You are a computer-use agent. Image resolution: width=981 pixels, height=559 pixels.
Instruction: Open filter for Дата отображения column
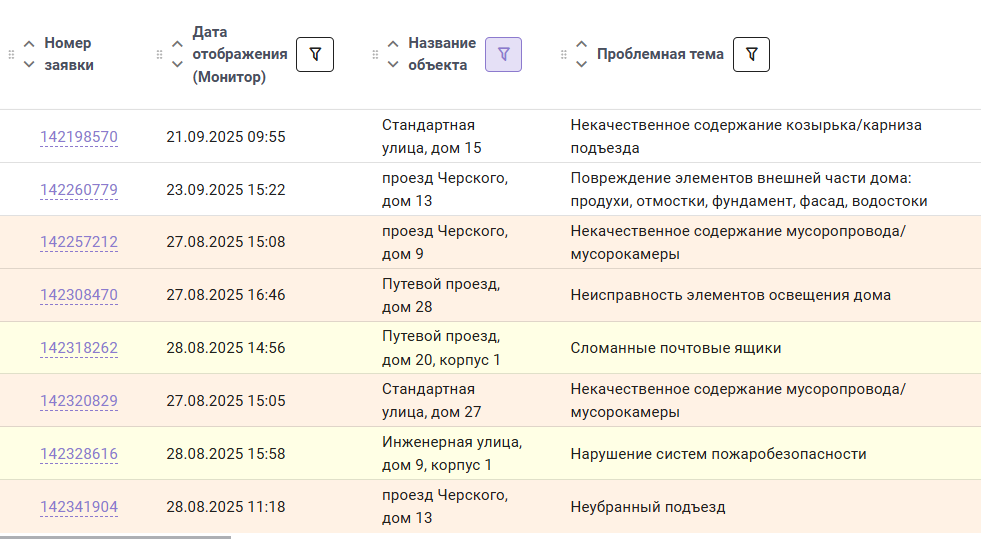(315, 54)
